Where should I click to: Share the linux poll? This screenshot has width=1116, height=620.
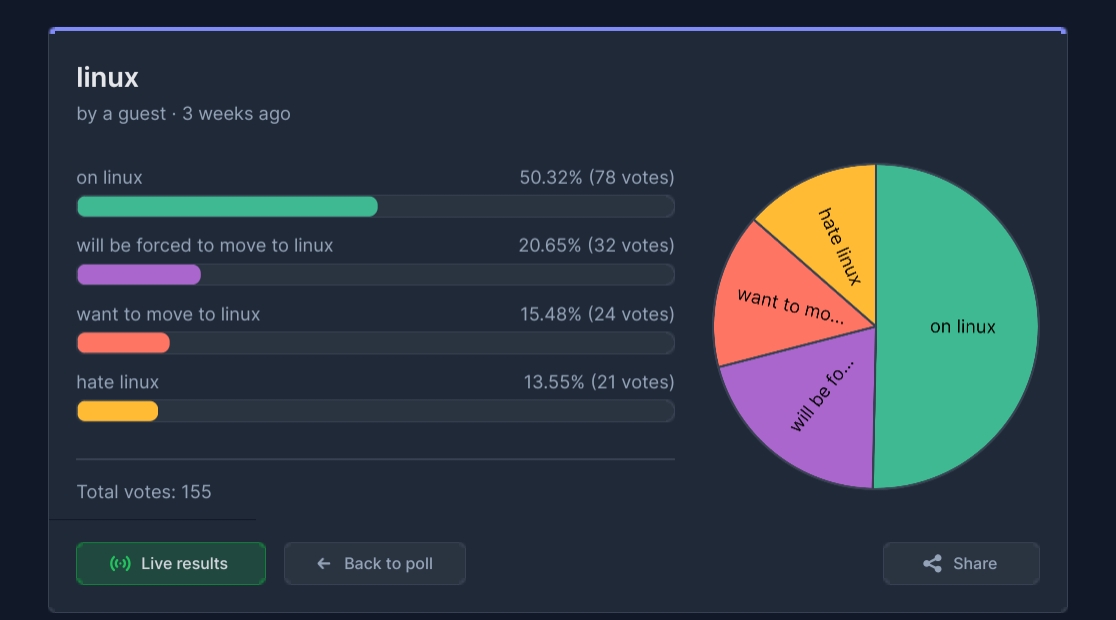[962, 564]
